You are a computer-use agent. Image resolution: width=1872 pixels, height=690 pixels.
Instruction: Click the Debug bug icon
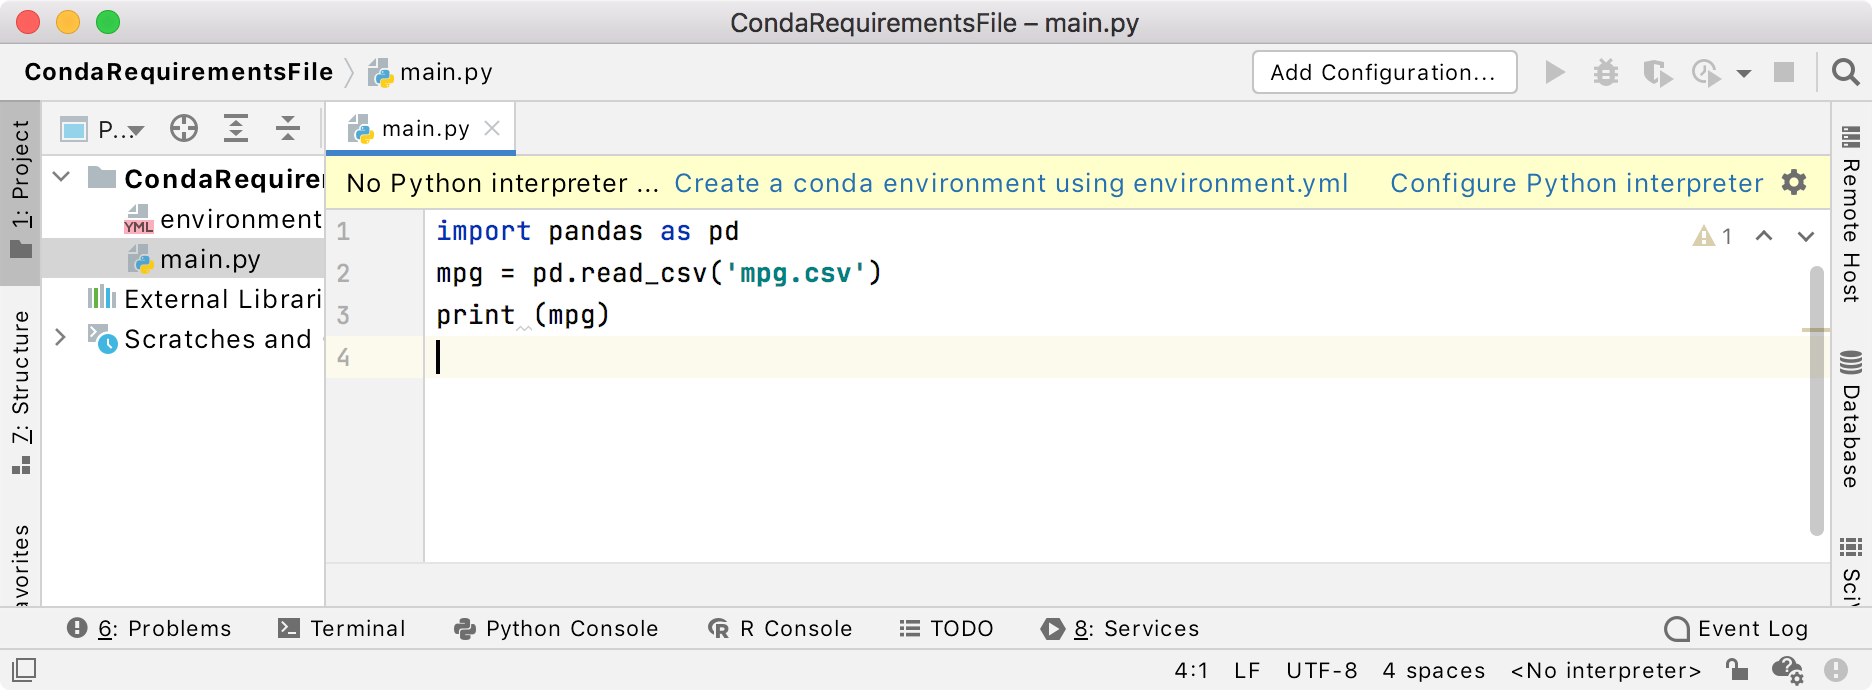click(x=1605, y=72)
